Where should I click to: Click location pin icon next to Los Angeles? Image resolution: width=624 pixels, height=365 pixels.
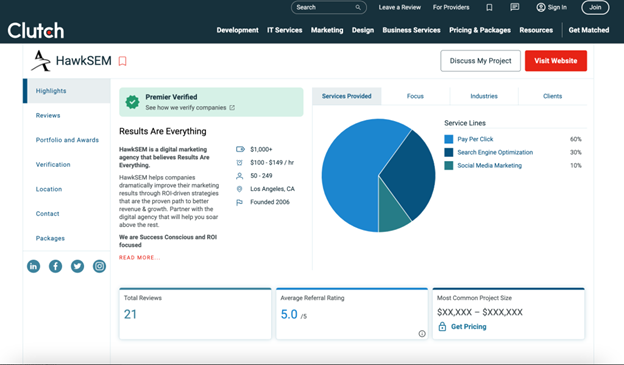(239, 189)
